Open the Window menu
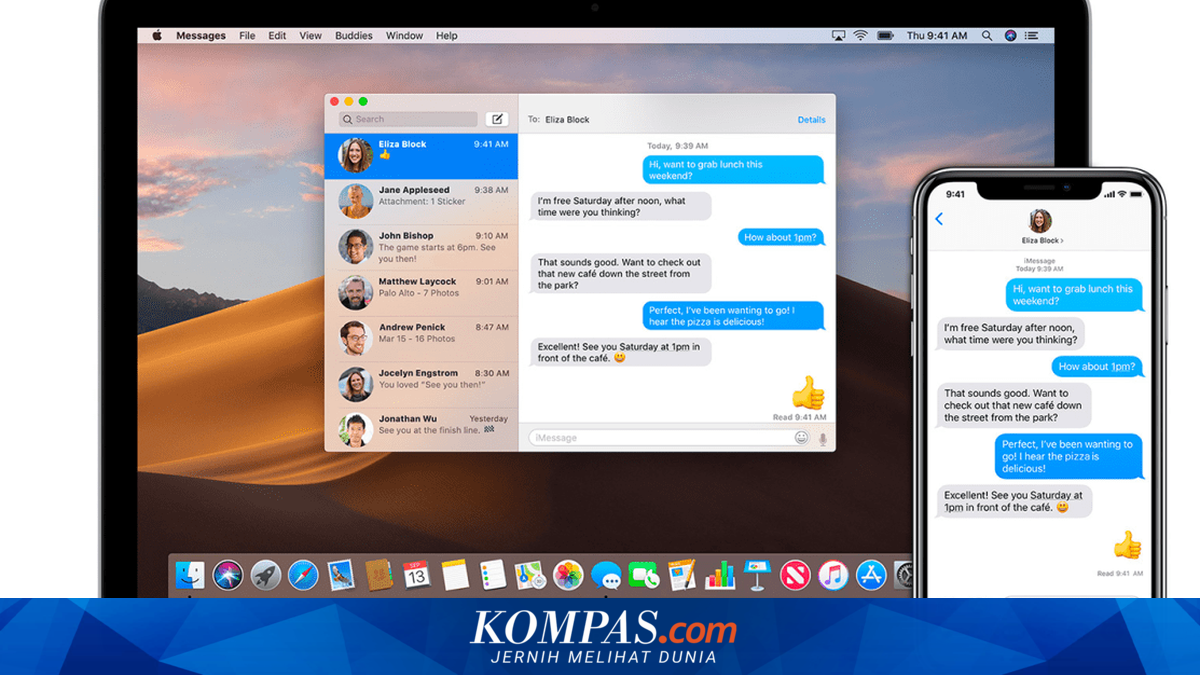Image resolution: width=1200 pixels, height=675 pixels. click(404, 36)
